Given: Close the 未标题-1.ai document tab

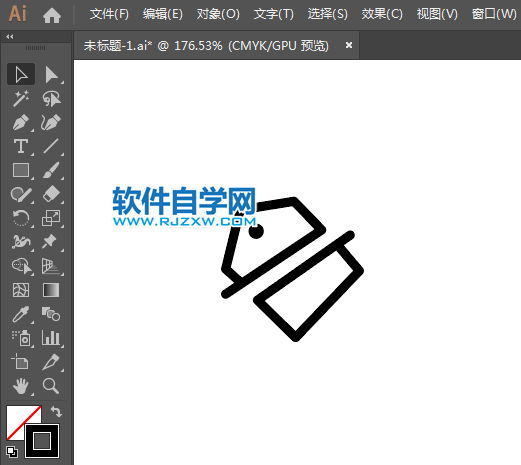Looking at the screenshot, I should (349, 45).
